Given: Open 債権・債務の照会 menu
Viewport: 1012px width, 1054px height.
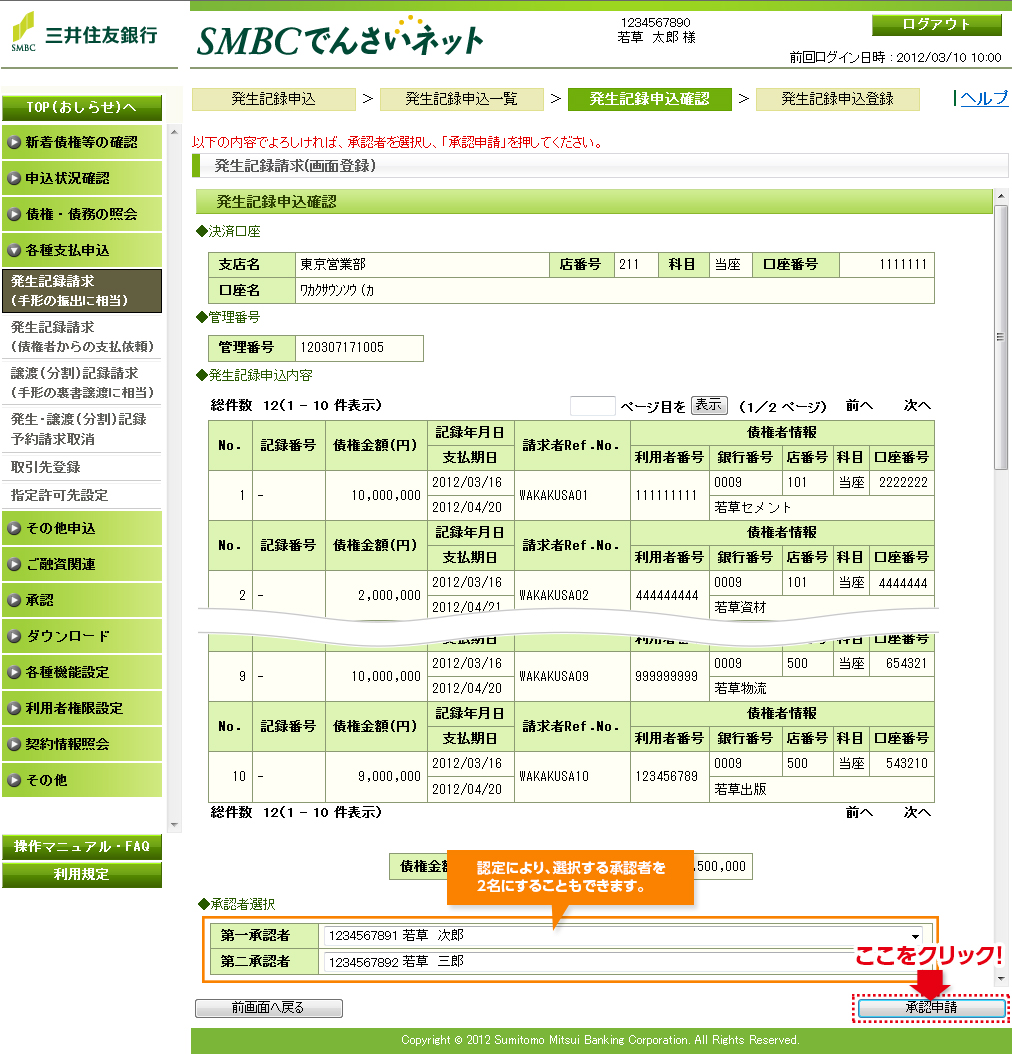Looking at the screenshot, I should pos(82,214).
